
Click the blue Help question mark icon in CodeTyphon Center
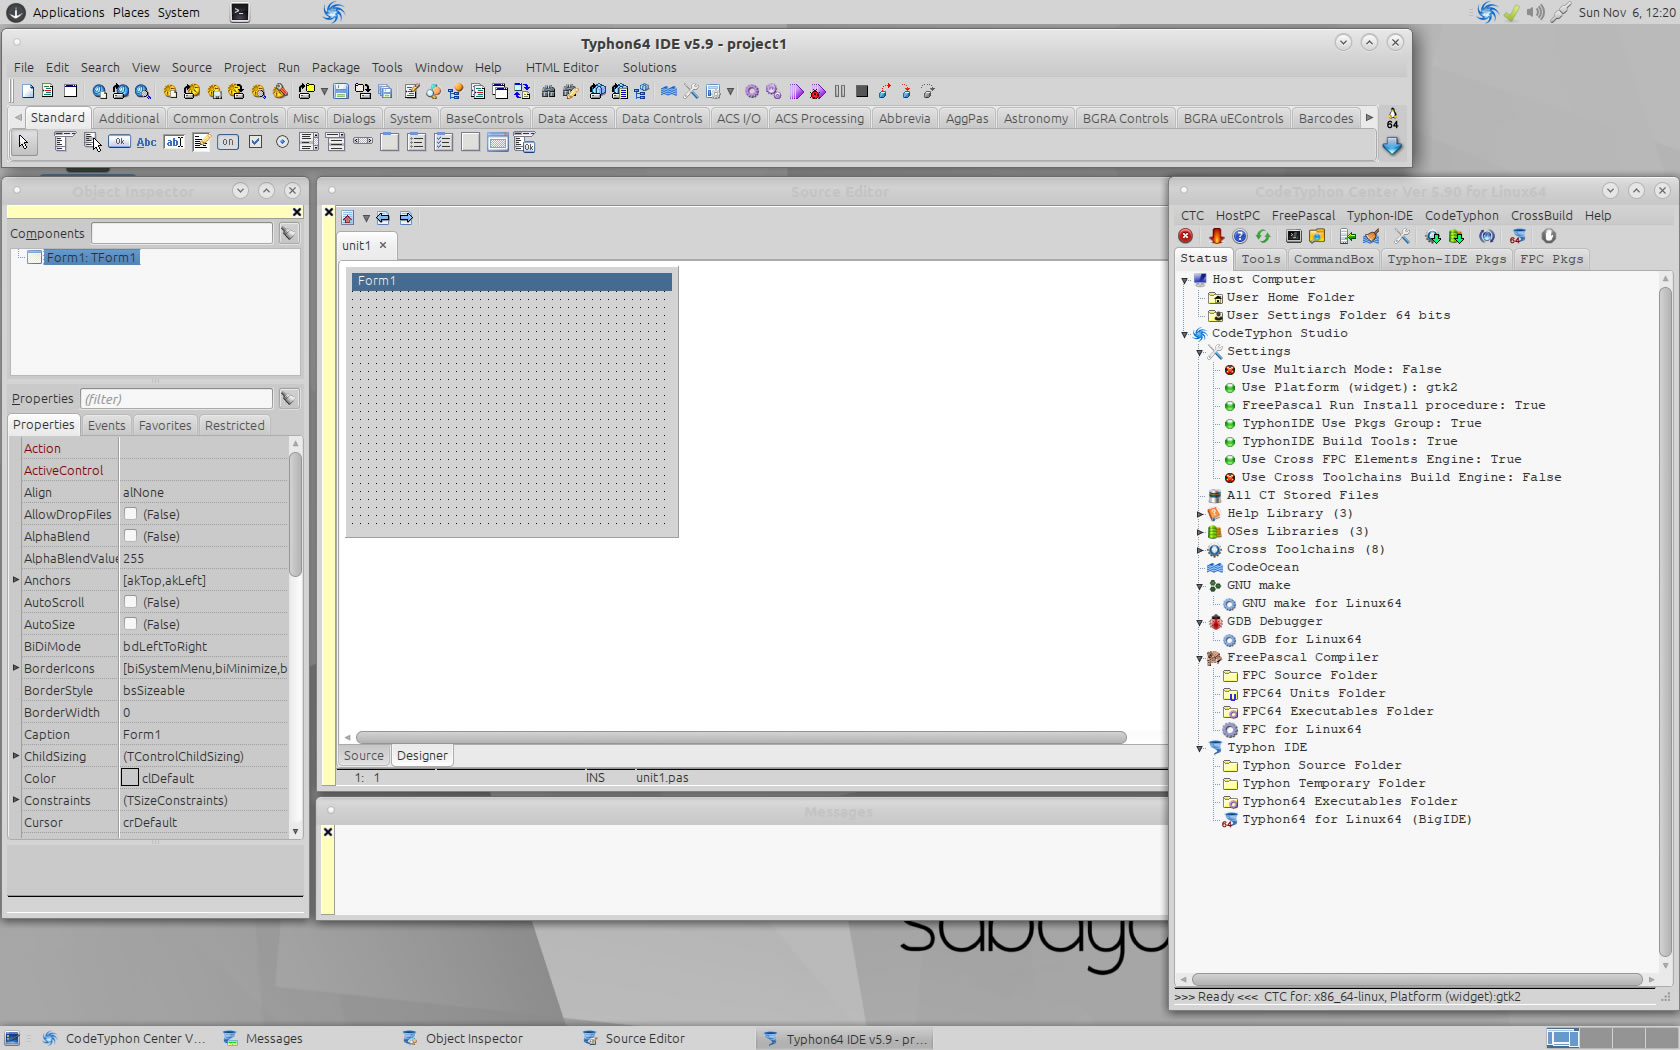(1240, 236)
